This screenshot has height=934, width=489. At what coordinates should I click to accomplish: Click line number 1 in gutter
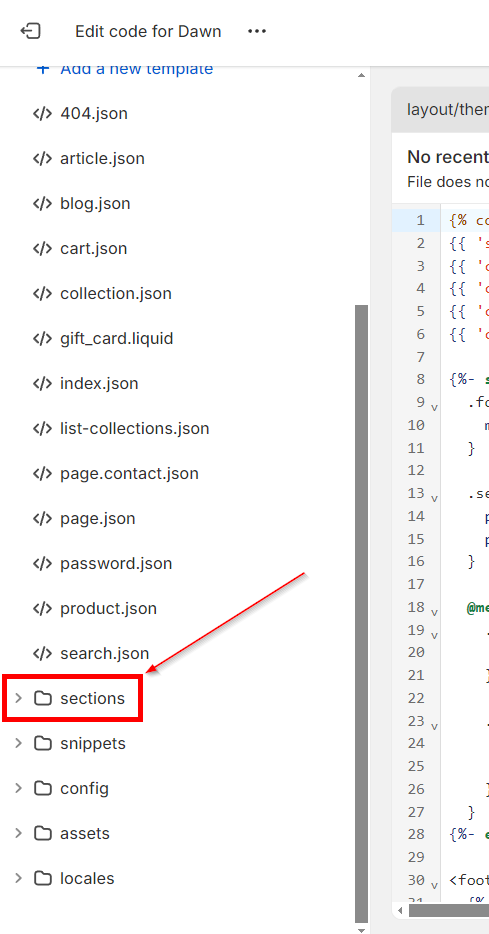pos(421,220)
